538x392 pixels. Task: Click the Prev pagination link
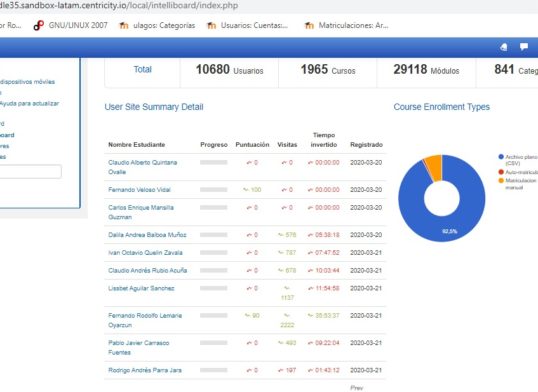356,388
